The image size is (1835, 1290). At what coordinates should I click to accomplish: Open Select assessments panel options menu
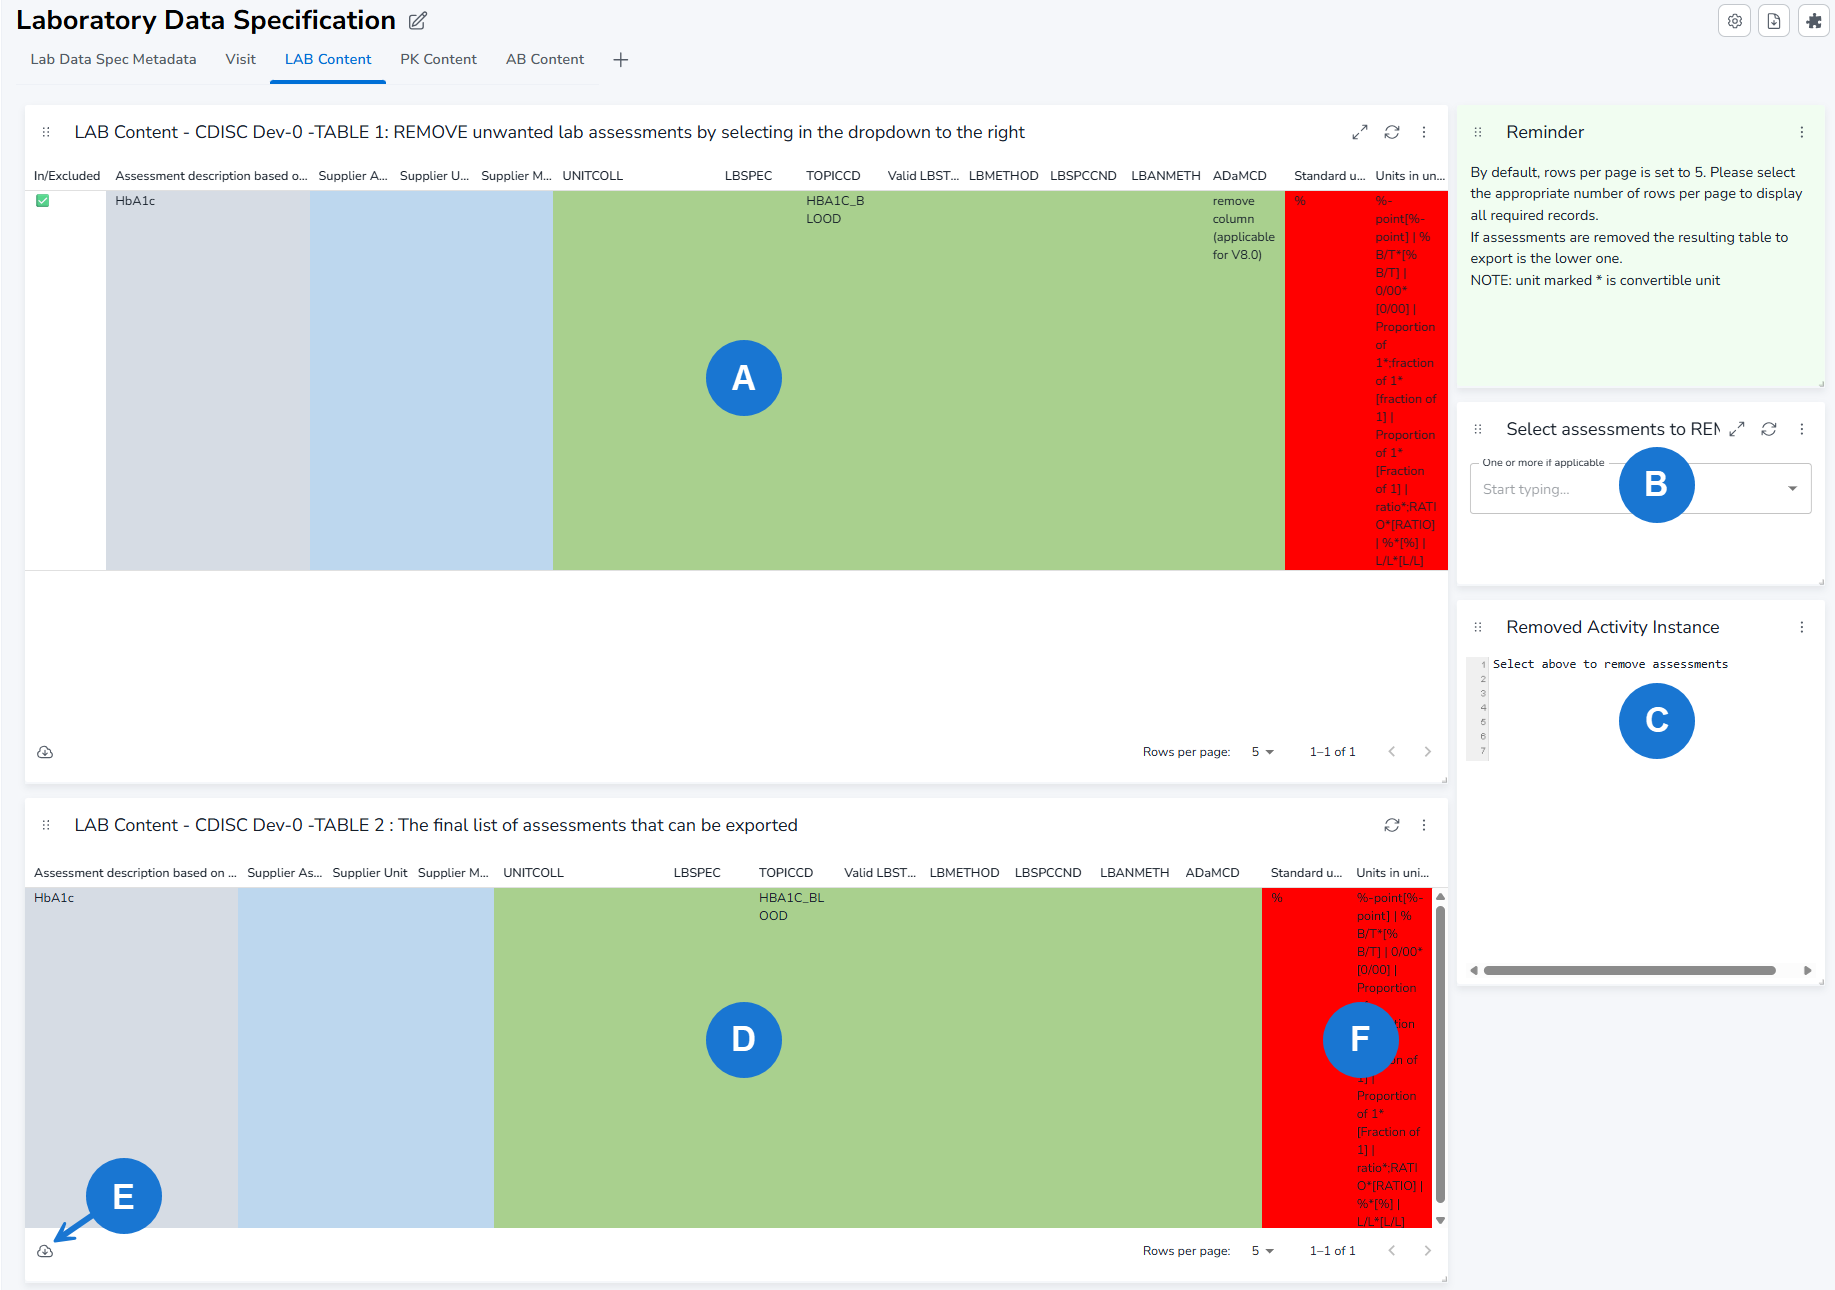pos(1802,429)
